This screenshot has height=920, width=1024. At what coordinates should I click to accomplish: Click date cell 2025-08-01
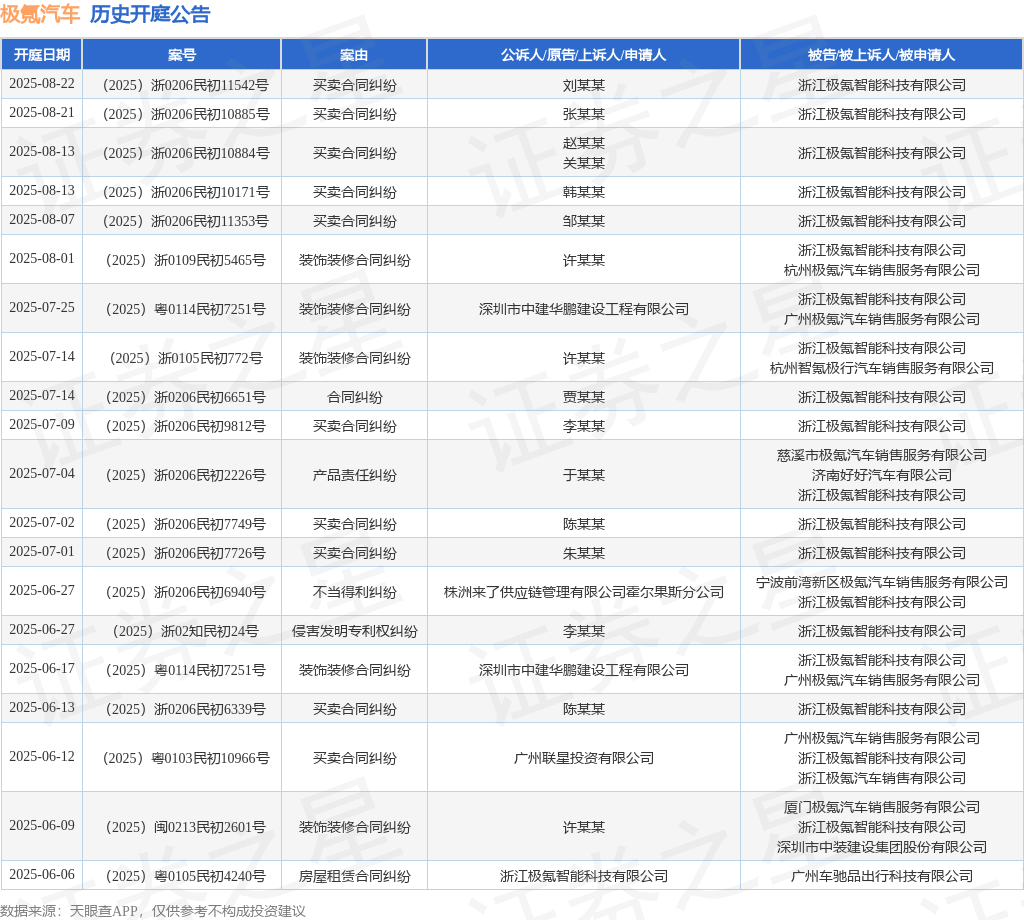(42, 259)
